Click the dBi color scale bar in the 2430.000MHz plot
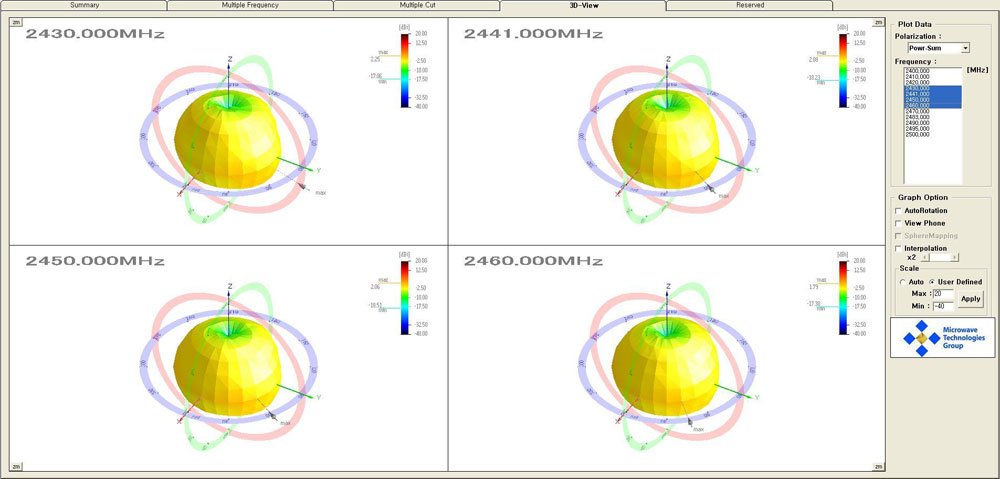 click(405, 70)
